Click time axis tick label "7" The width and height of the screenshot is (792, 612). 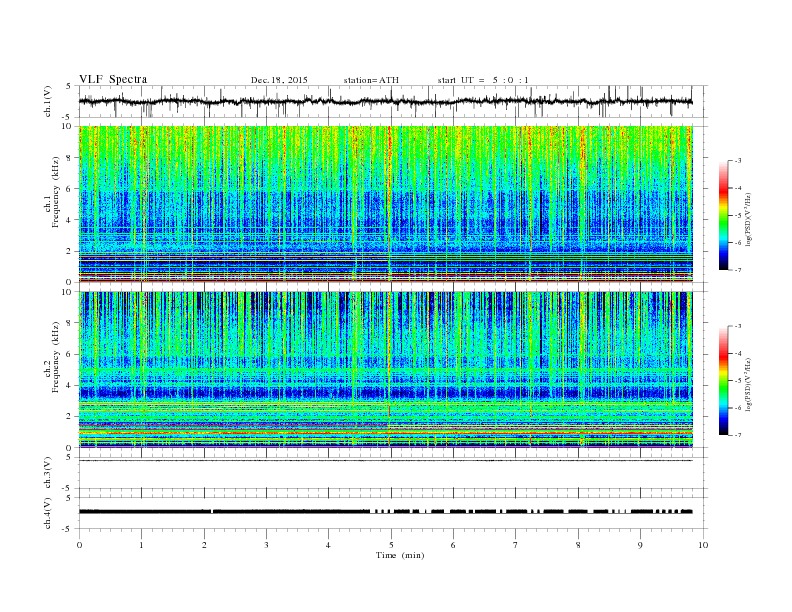515,545
